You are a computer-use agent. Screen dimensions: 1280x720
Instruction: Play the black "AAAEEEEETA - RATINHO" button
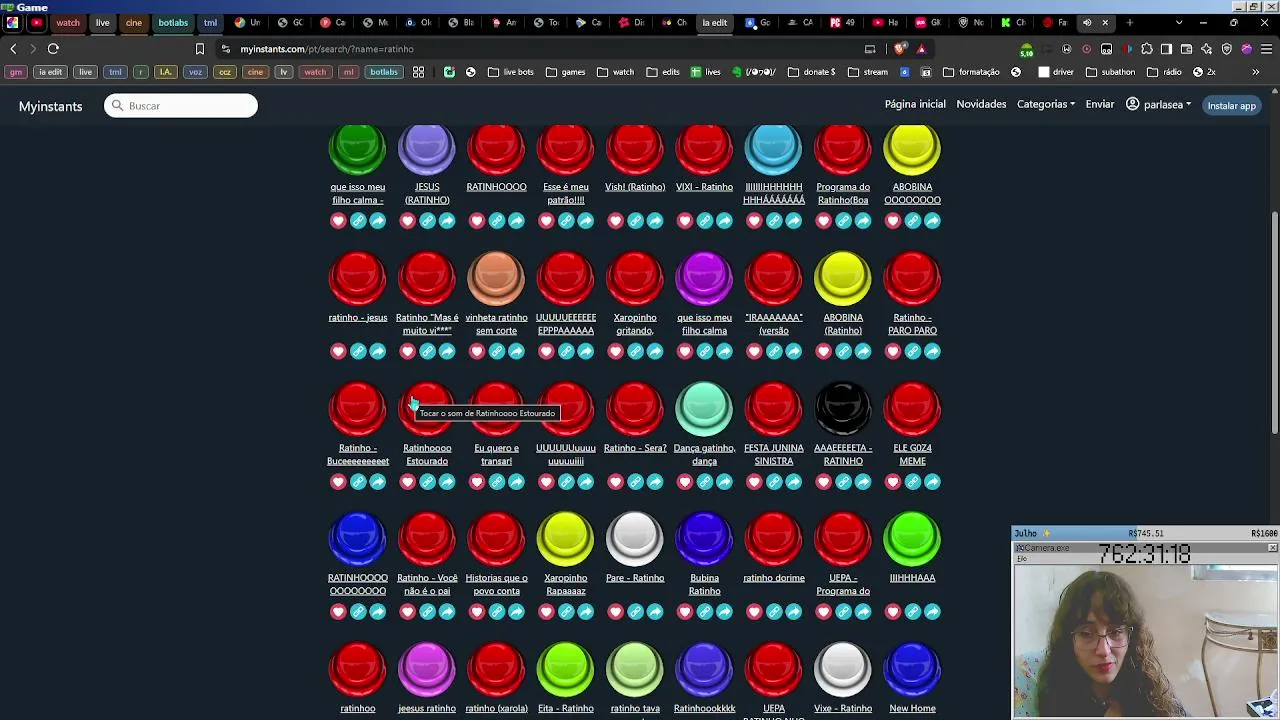pyautogui.click(x=843, y=409)
